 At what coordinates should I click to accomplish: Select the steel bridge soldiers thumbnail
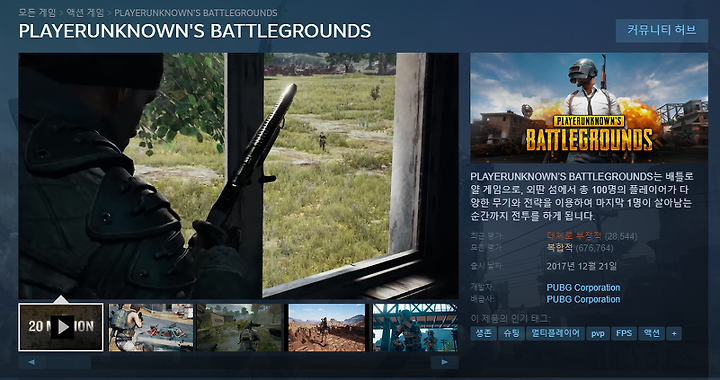(415, 327)
